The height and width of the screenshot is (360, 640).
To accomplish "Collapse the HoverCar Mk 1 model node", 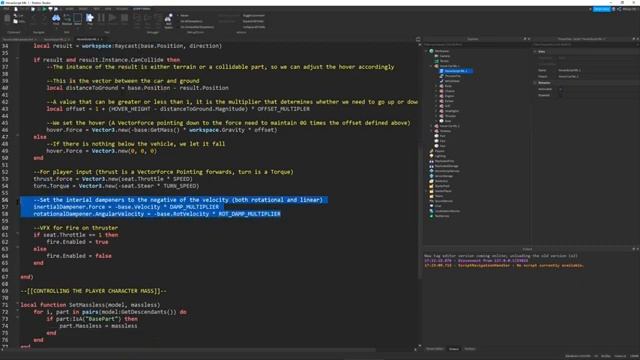I will [x=432, y=66].
